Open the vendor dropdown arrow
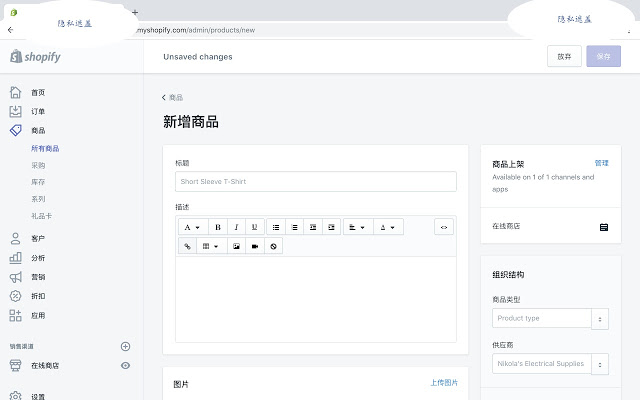Viewport: 640px width, 400px height. [600, 364]
